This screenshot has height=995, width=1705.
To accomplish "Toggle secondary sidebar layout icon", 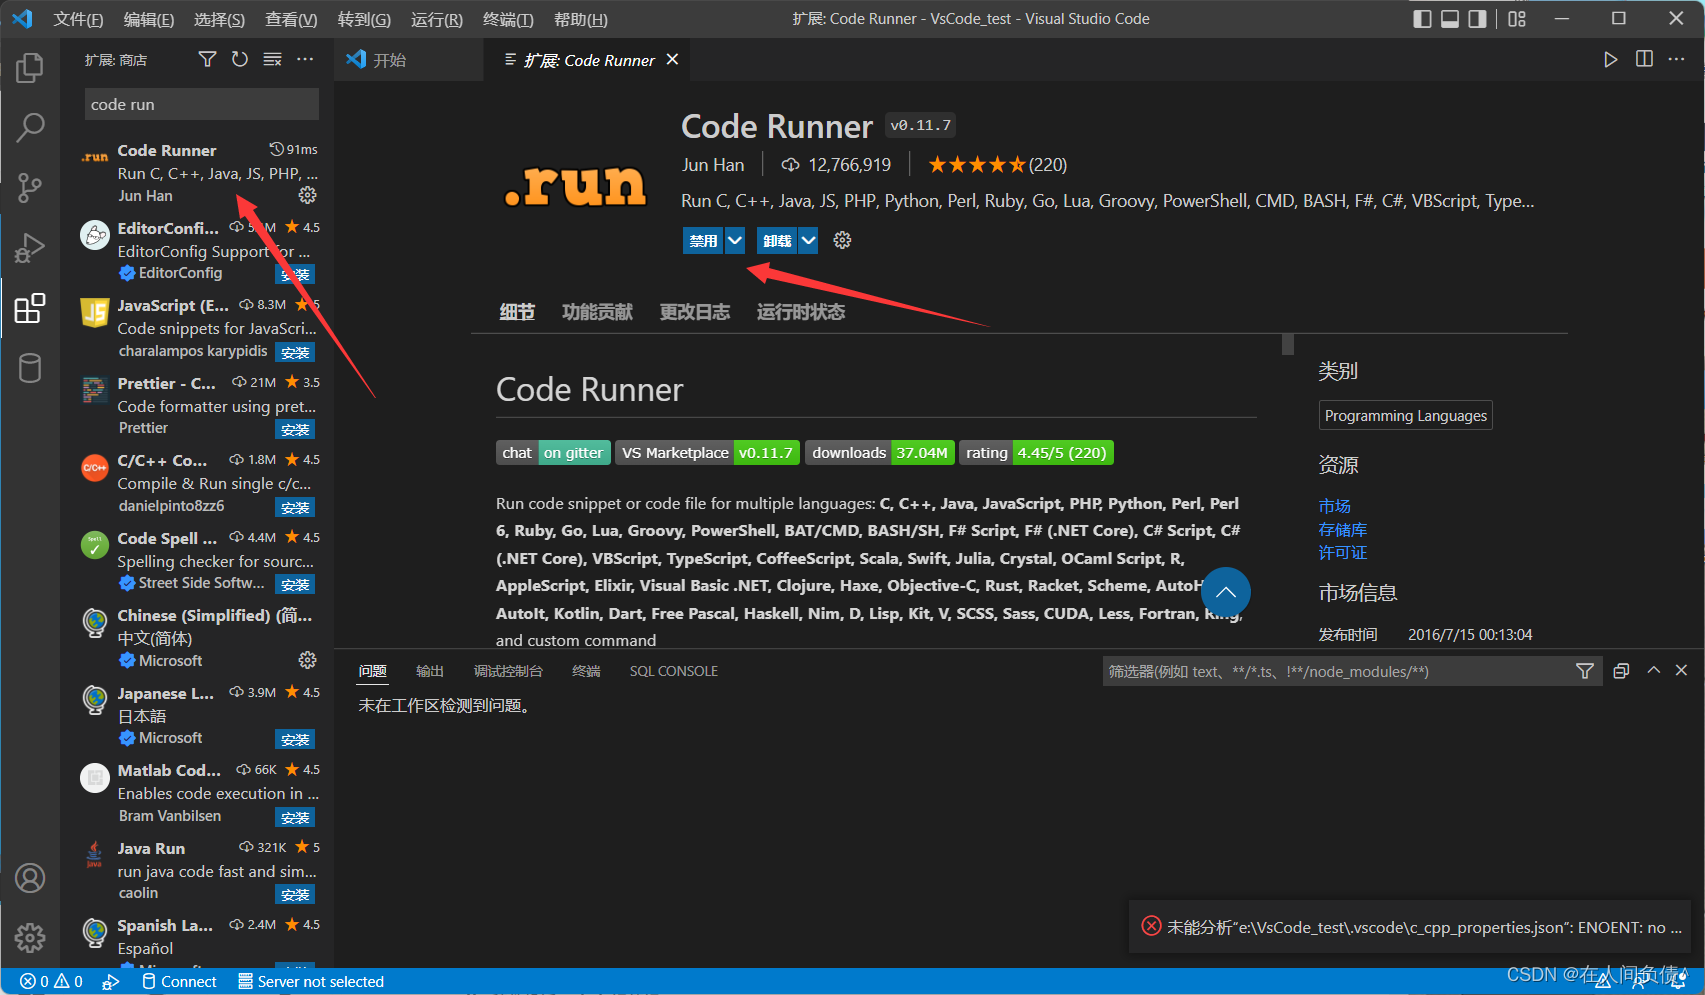I will point(1477,19).
